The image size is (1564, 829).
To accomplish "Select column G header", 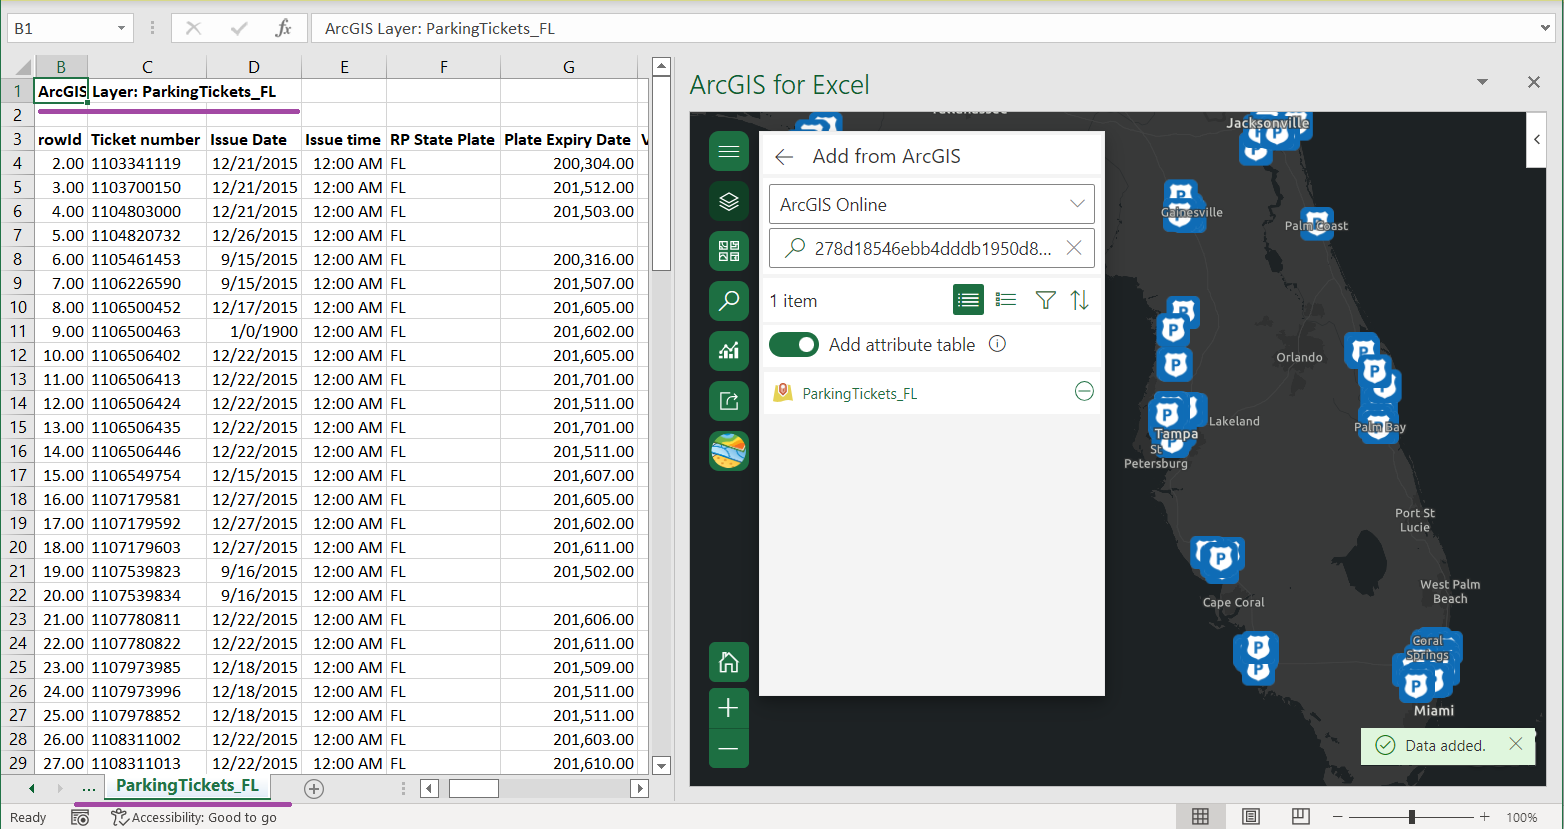I will 568,67.
